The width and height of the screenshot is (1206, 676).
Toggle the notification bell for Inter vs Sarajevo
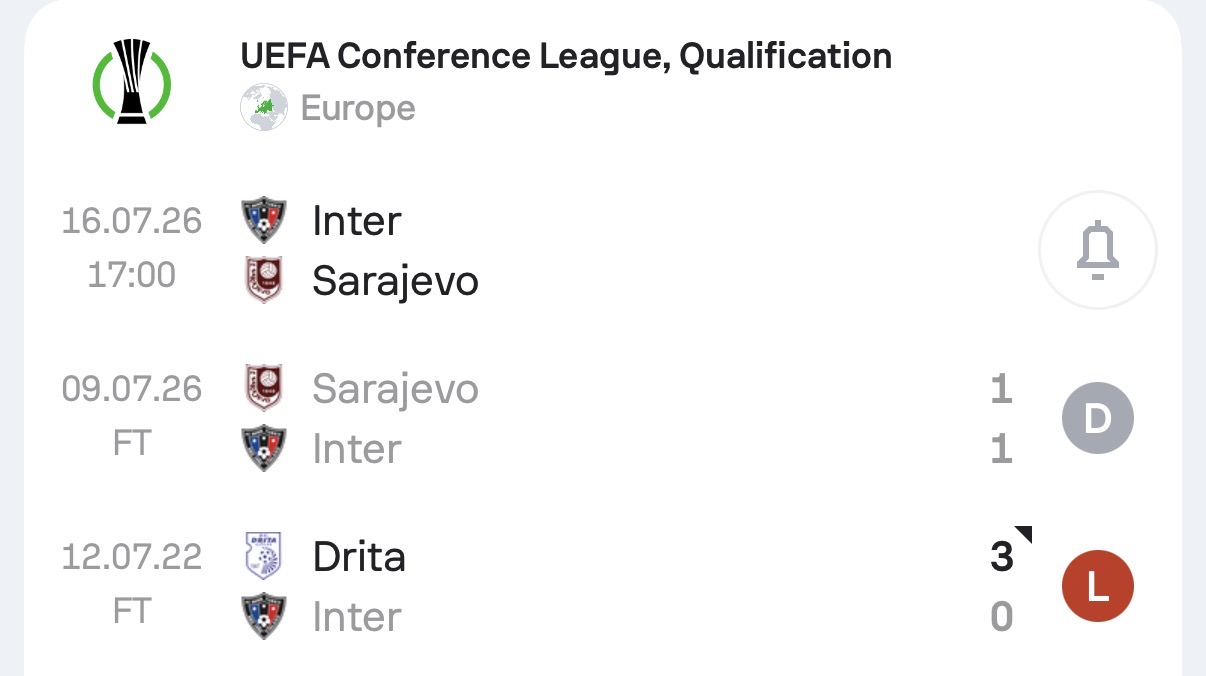pyautogui.click(x=1098, y=251)
